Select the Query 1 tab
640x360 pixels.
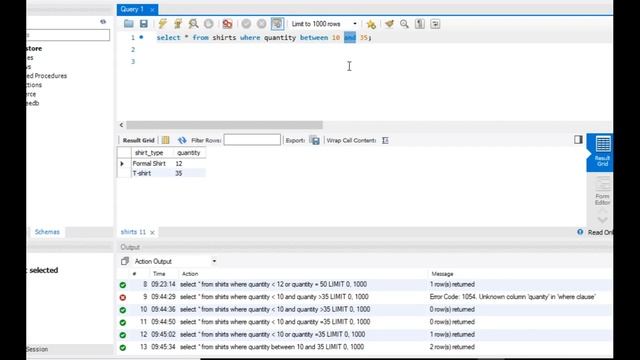[x=132, y=9]
